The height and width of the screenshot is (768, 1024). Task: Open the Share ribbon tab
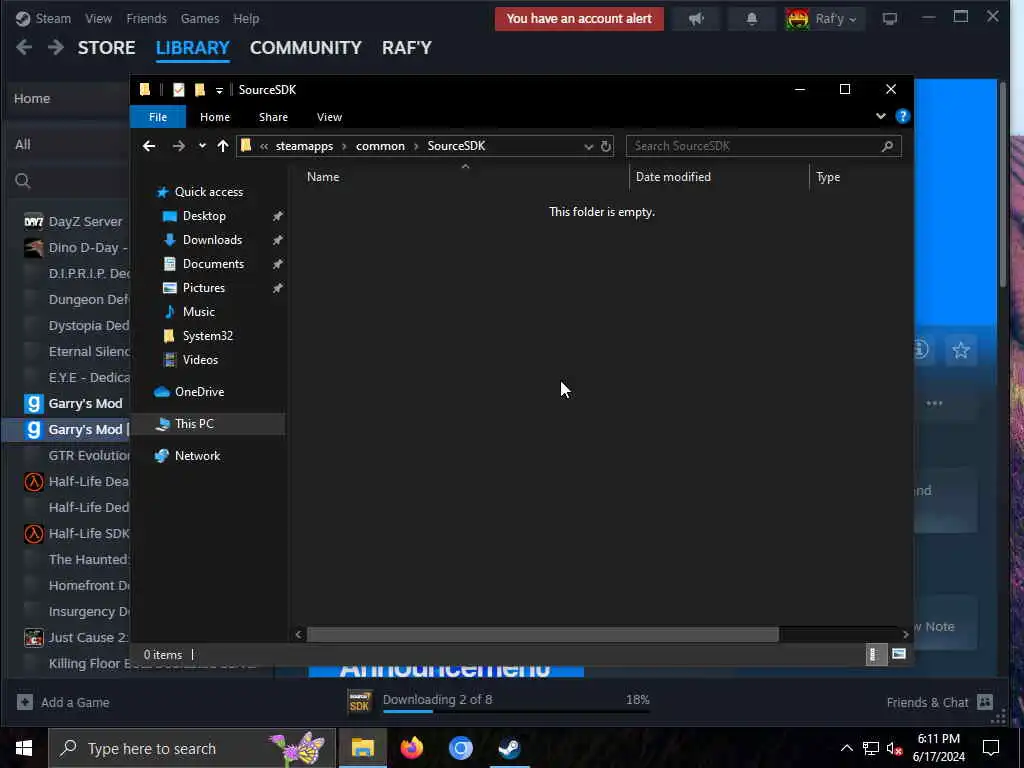[x=273, y=117]
